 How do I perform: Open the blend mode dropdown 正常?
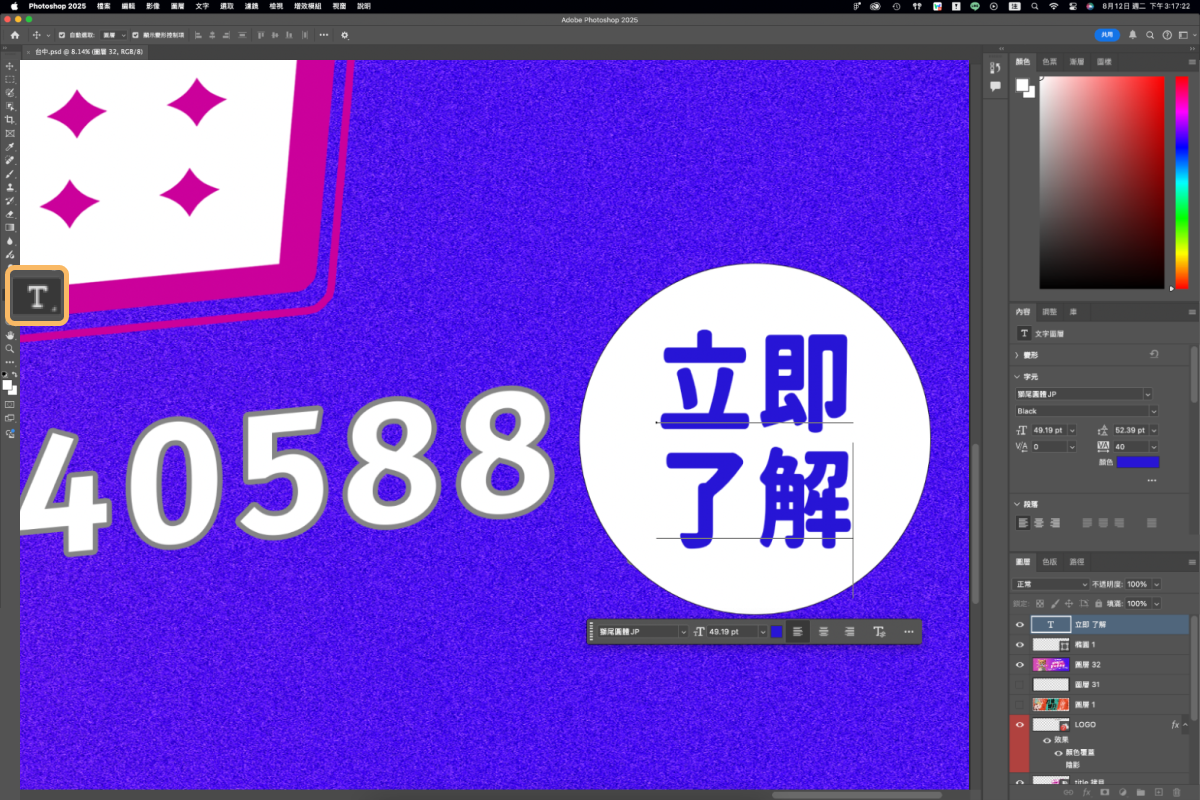1051,584
